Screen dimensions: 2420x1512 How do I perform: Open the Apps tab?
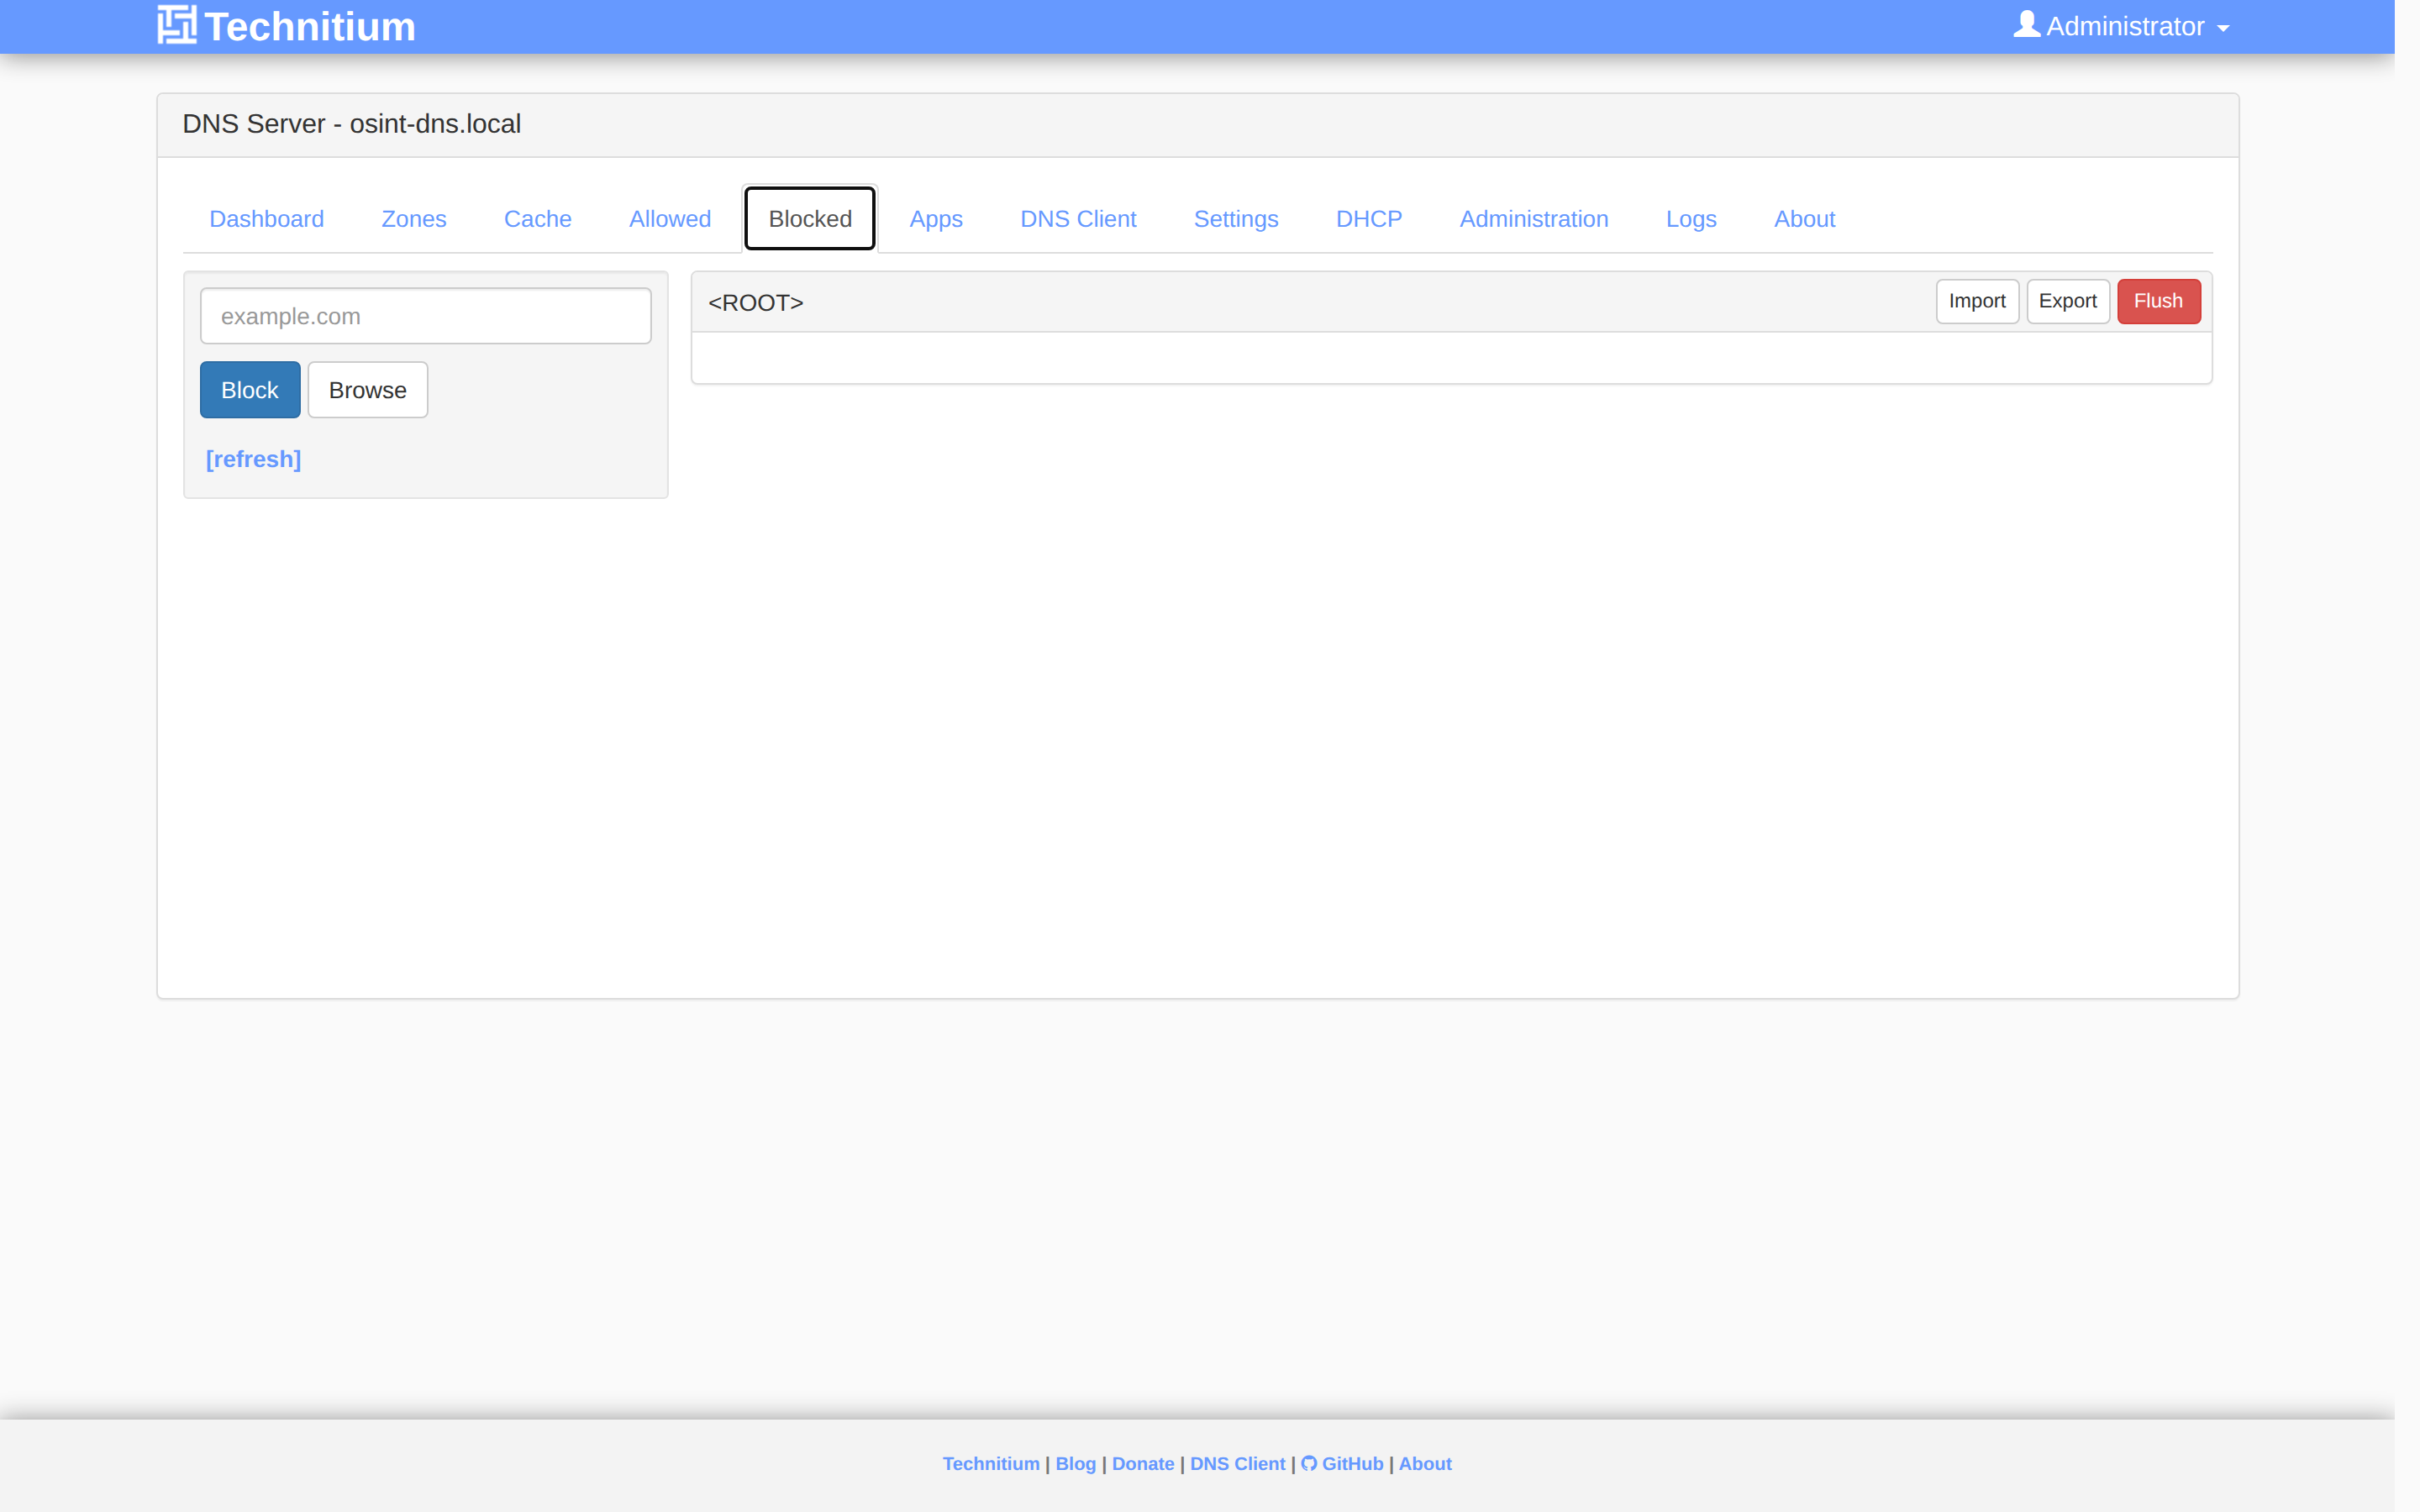coord(935,218)
